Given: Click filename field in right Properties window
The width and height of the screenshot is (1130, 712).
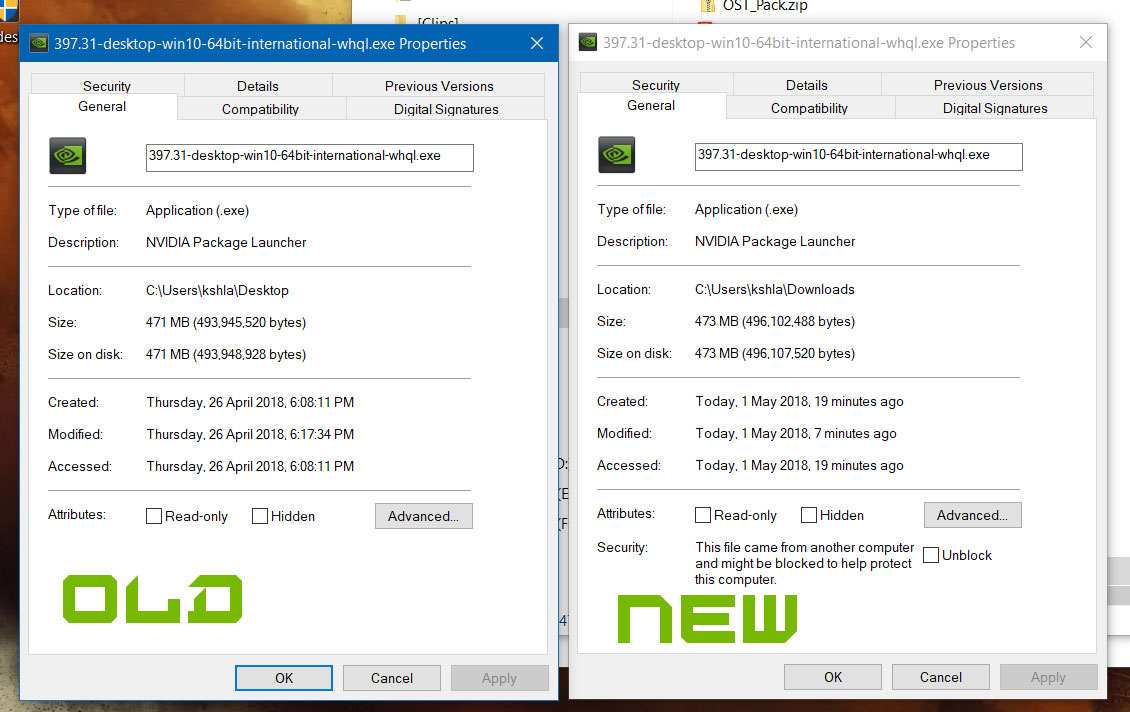Looking at the screenshot, I should coord(859,157).
